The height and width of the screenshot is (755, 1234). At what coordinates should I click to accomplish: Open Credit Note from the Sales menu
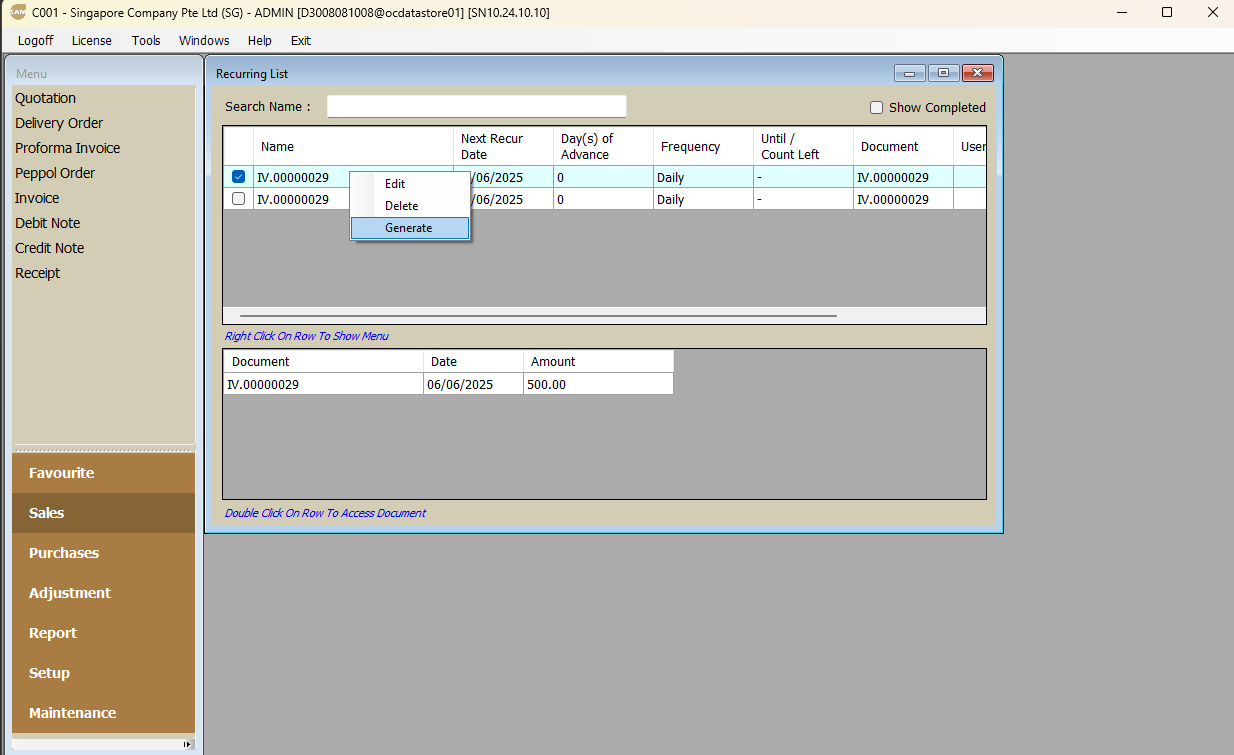tap(50, 248)
